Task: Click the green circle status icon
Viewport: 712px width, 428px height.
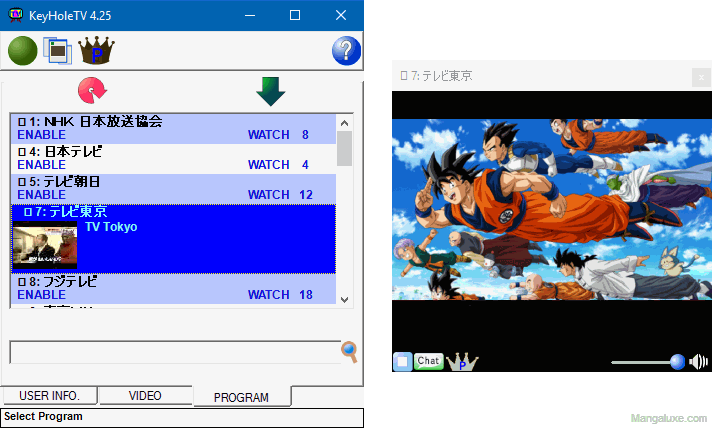Action: pyautogui.click(x=23, y=50)
